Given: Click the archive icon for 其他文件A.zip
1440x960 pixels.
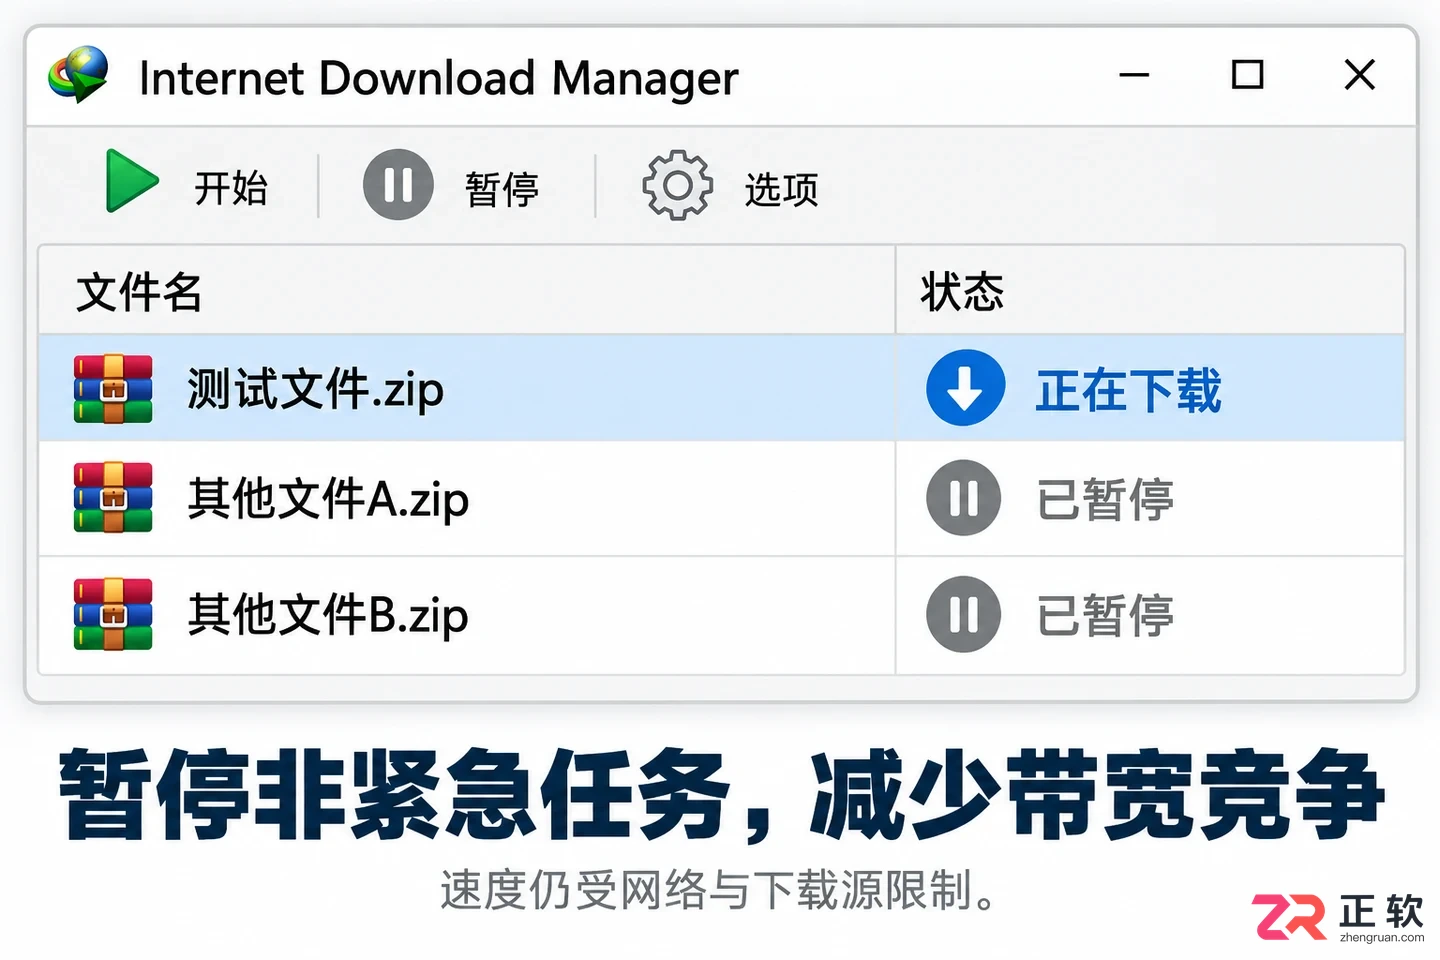Looking at the screenshot, I should coord(113,497).
